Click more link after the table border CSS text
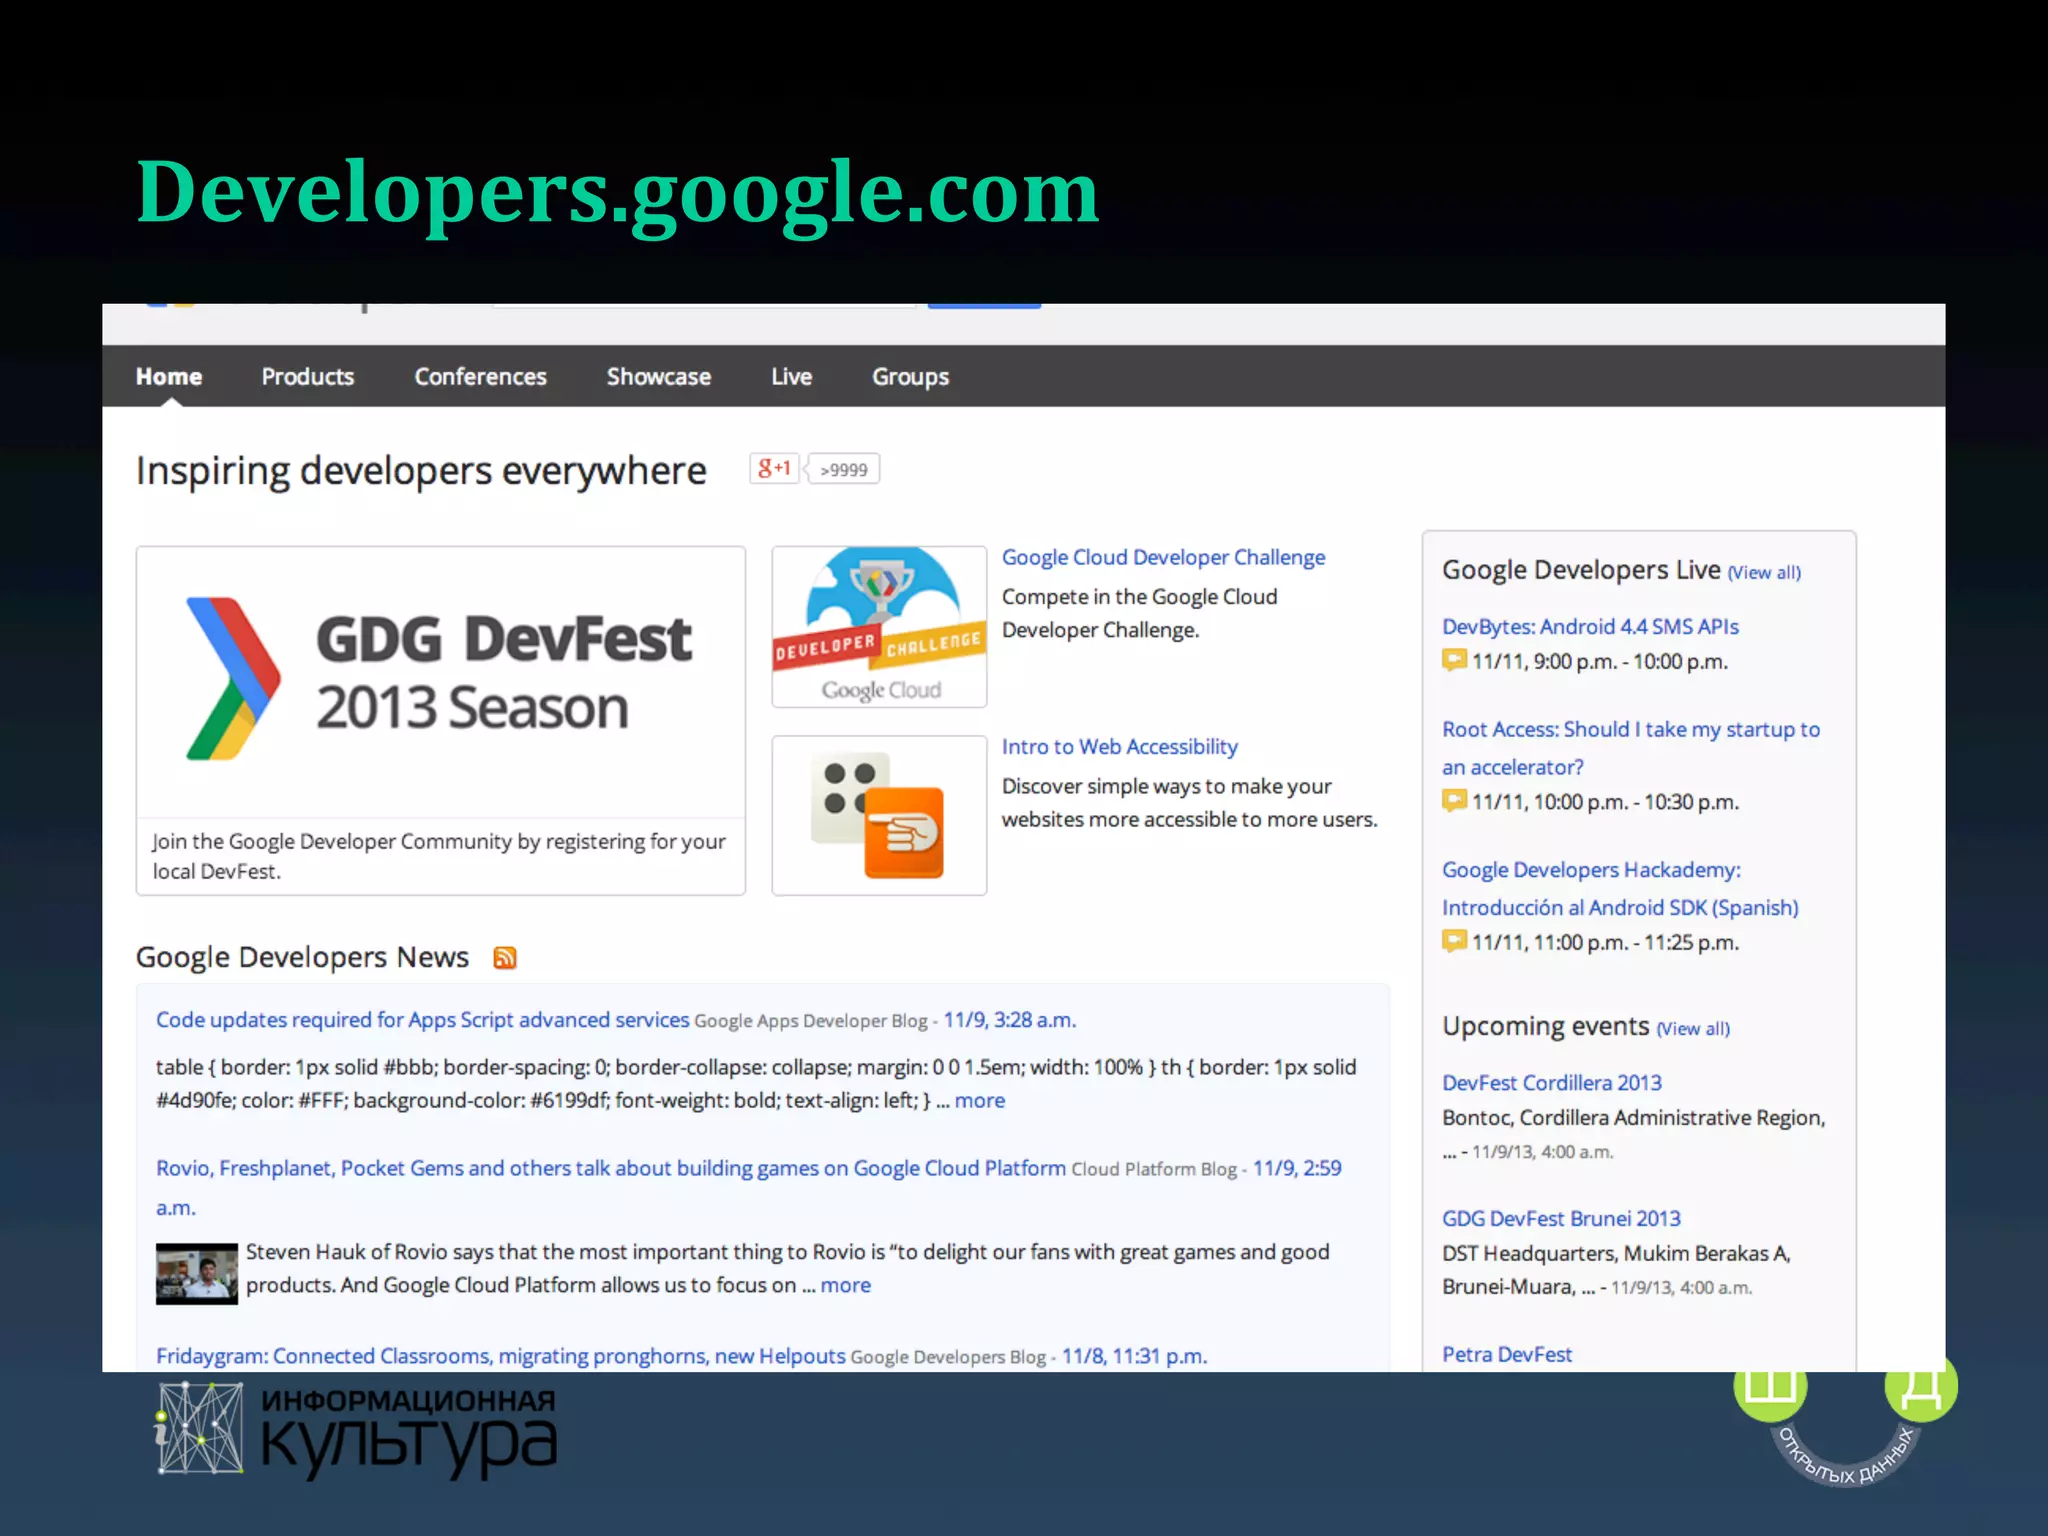This screenshot has width=2048, height=1536. coord(980,1101)
